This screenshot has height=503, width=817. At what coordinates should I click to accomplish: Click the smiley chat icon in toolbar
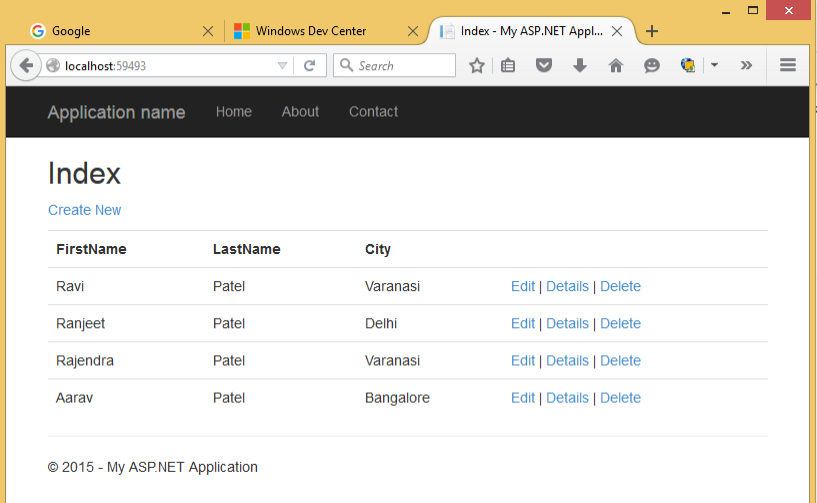(x=652, y=66)
